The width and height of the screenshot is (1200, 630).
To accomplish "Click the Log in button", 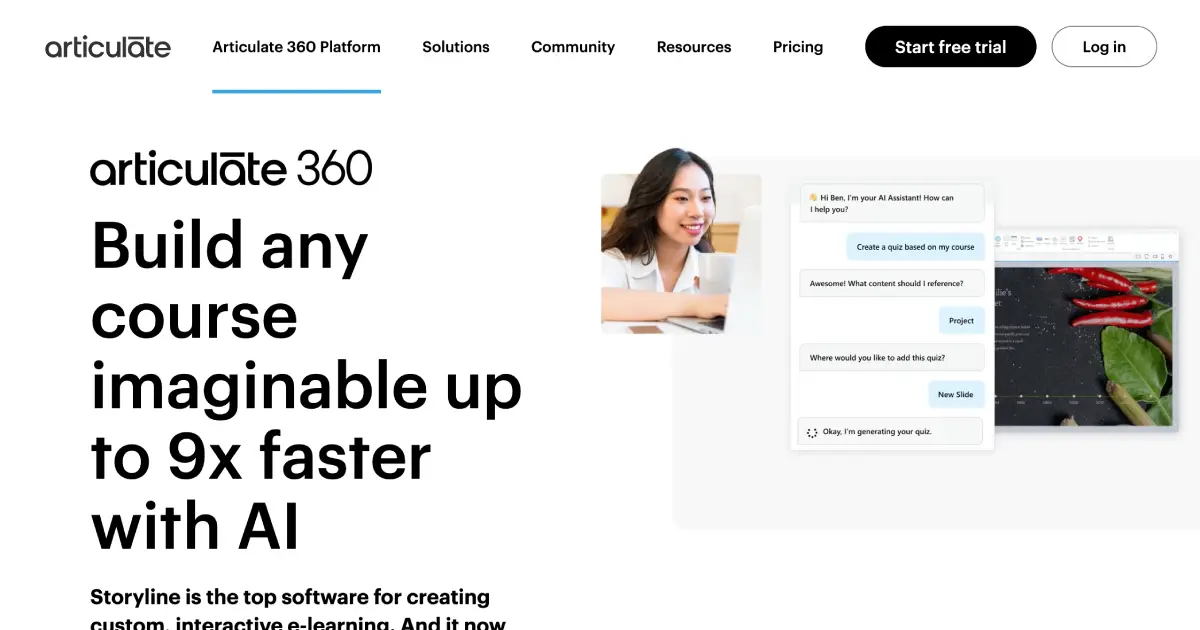I will pos(1104,46).
